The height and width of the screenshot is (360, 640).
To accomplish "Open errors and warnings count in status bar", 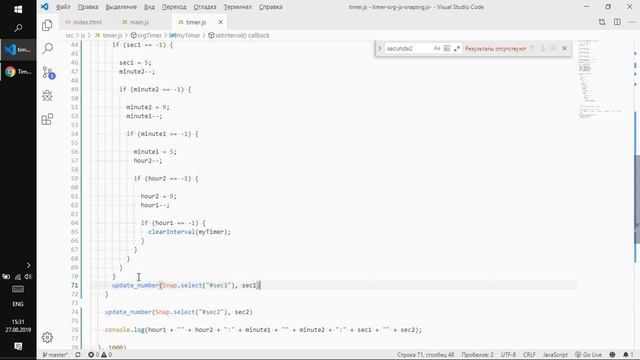I will pyautogui.click(x=100, y=355).
